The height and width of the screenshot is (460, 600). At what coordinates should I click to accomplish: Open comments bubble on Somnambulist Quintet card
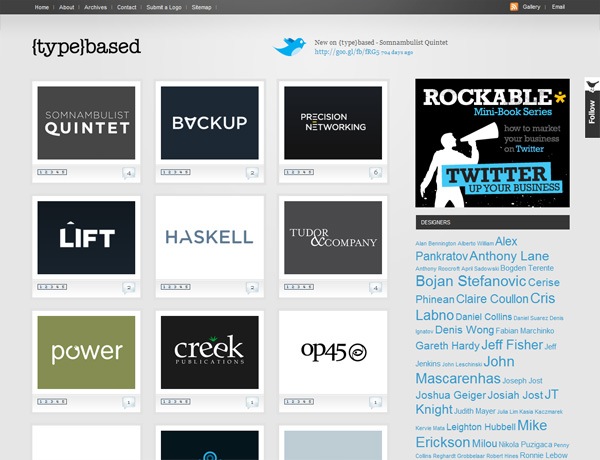(129, 173)
